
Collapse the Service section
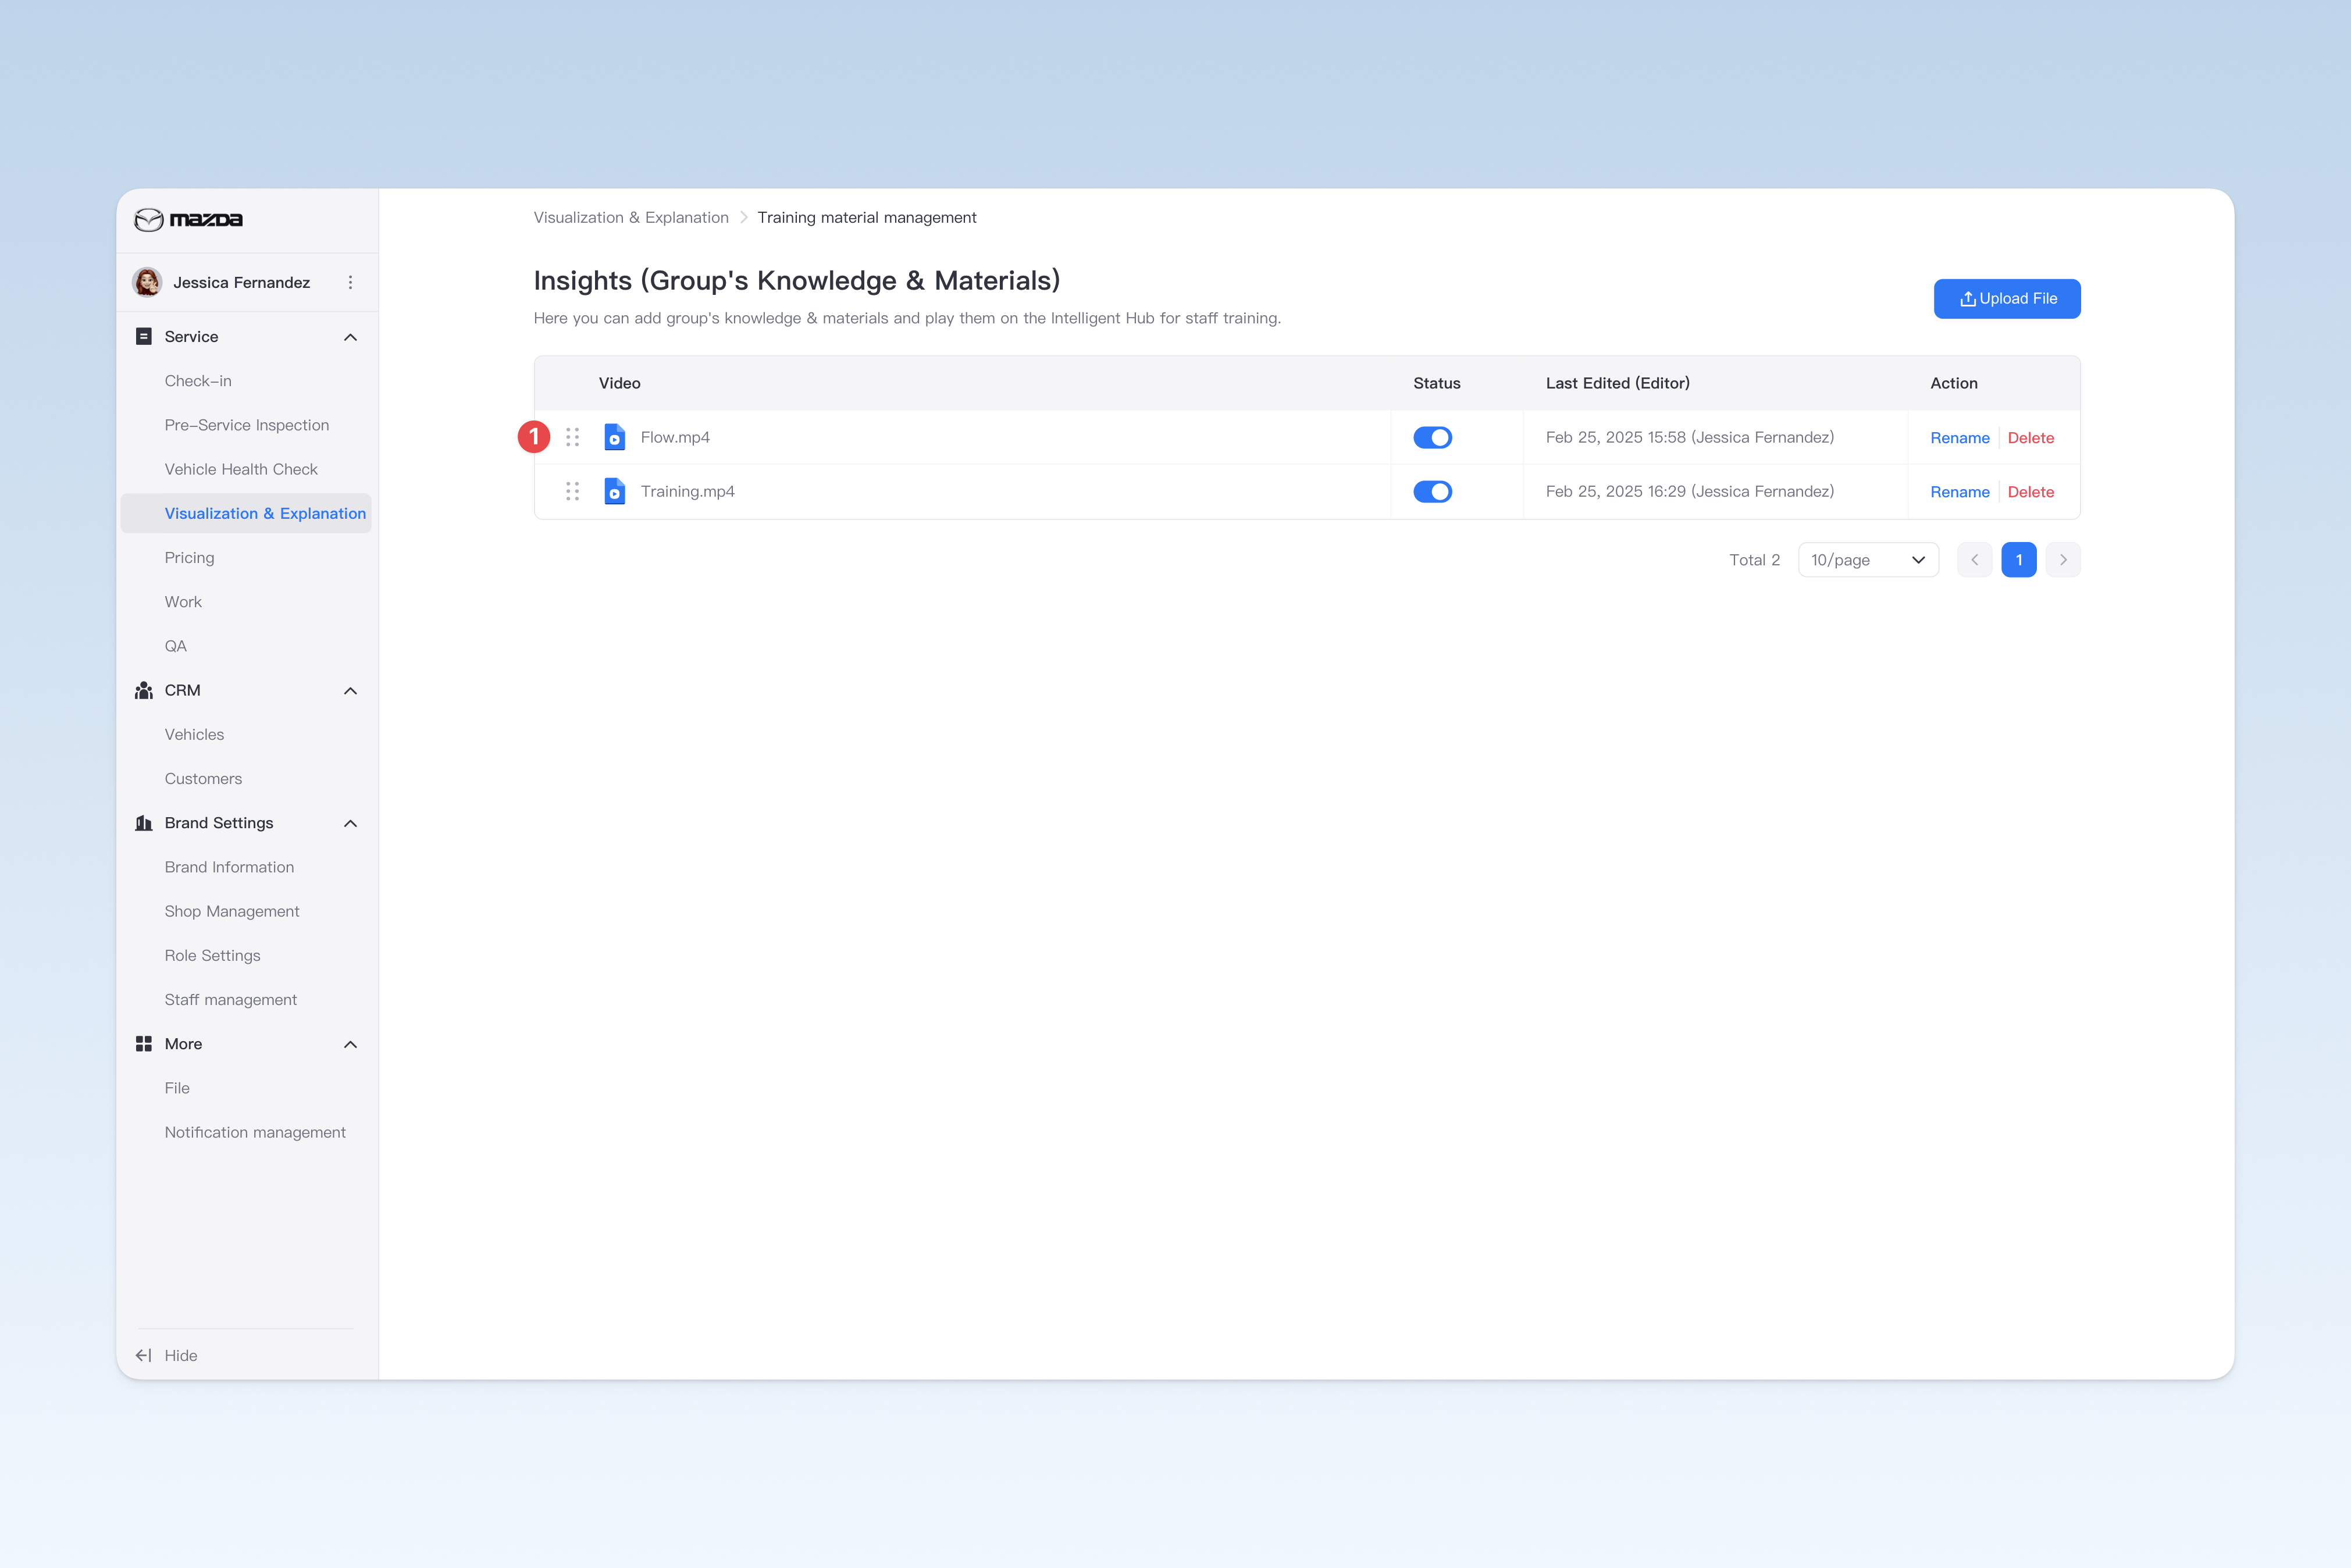point(350,337)
